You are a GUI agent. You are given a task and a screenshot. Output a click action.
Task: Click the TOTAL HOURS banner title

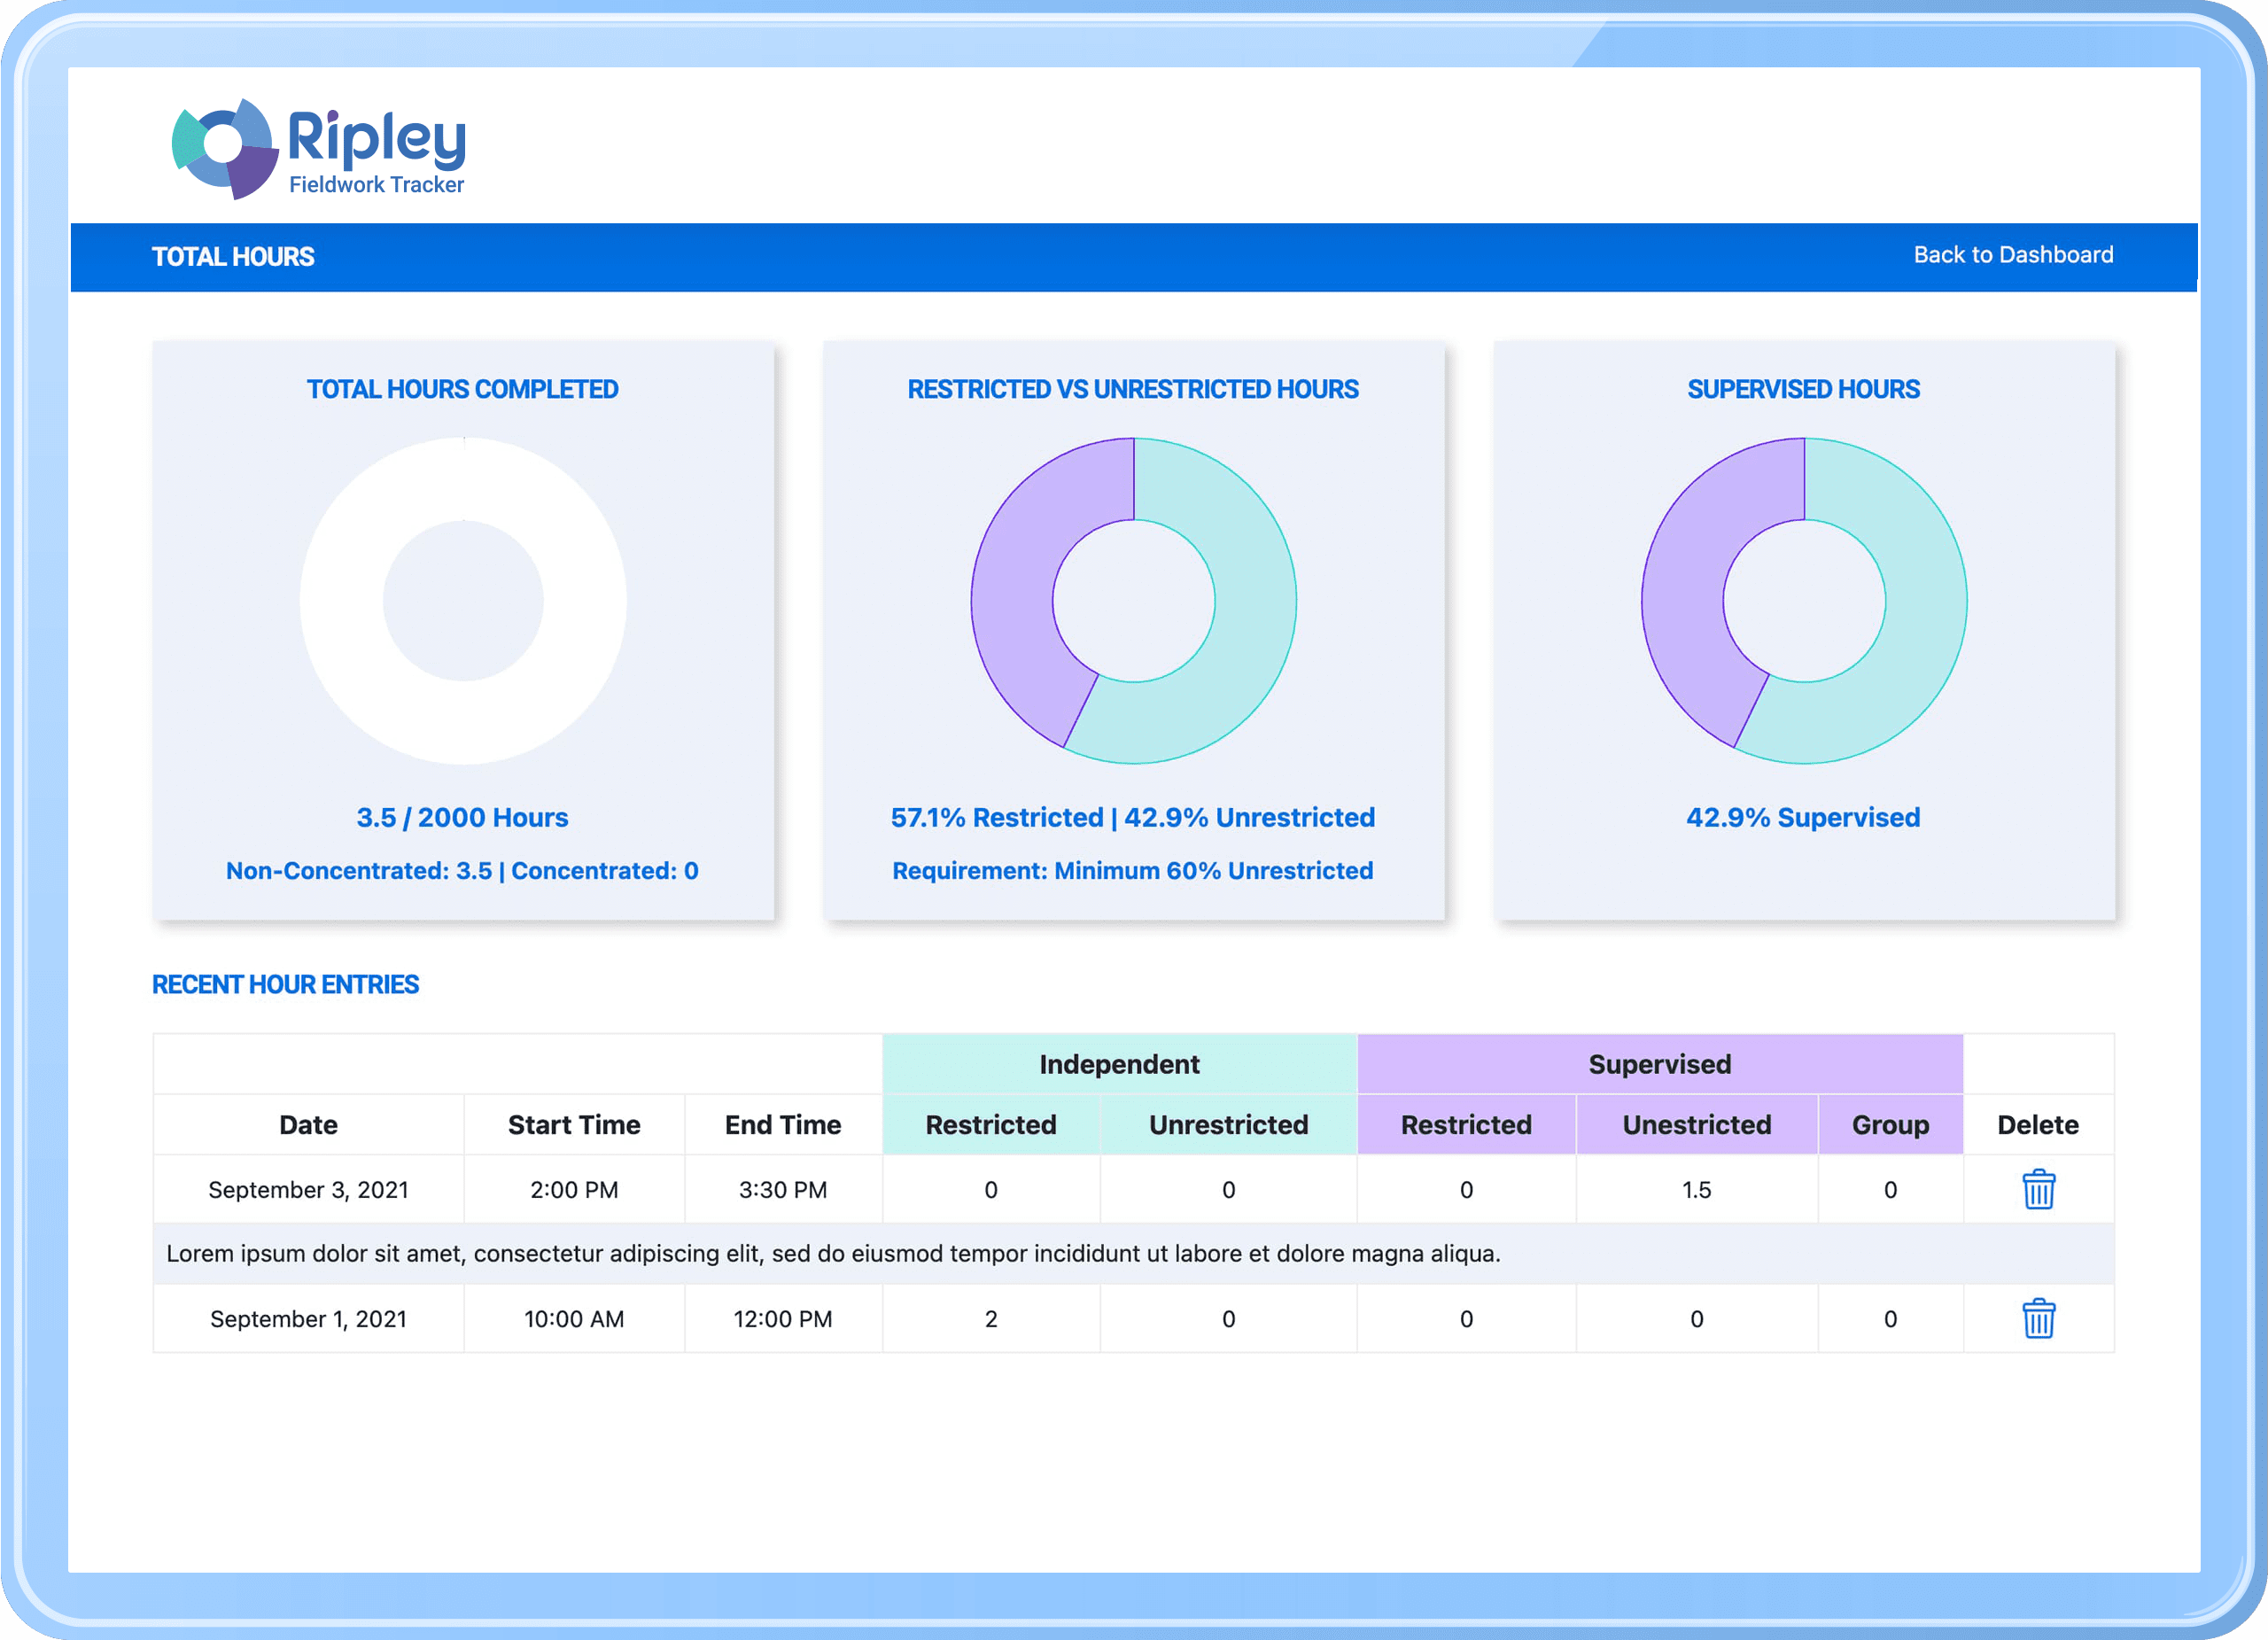(x=233, y=256)
